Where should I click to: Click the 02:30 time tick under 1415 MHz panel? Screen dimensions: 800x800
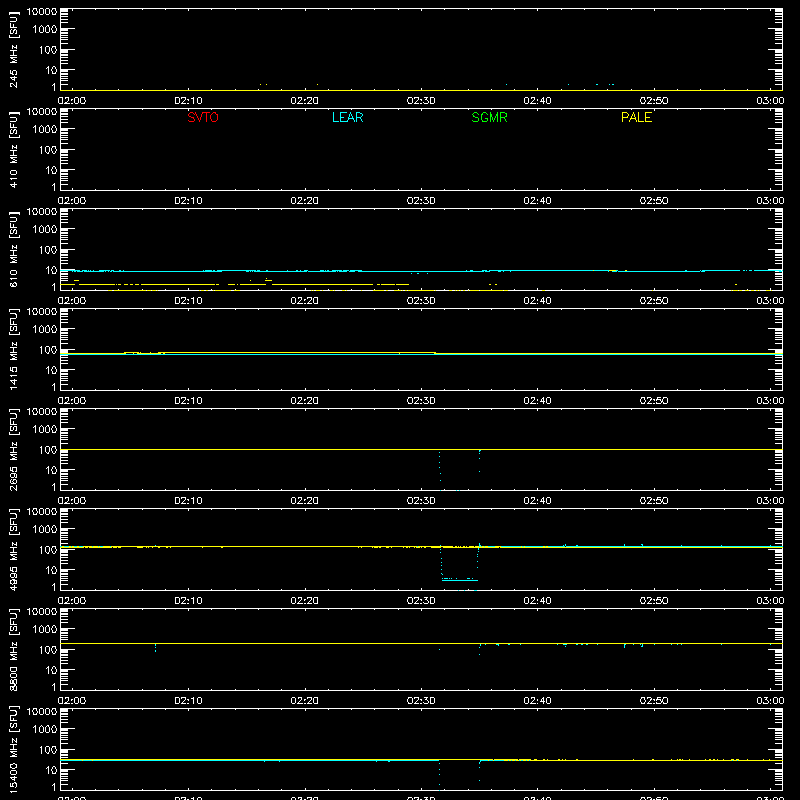point(421,401)
